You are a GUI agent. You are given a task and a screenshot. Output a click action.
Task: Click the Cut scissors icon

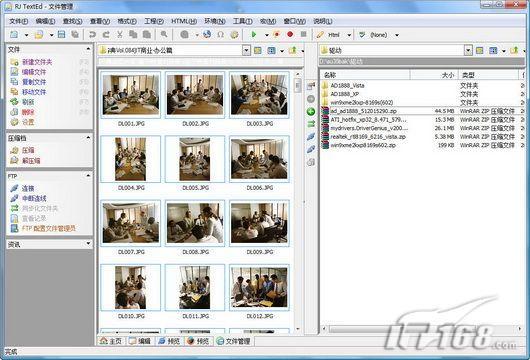[x=120, y=34]
